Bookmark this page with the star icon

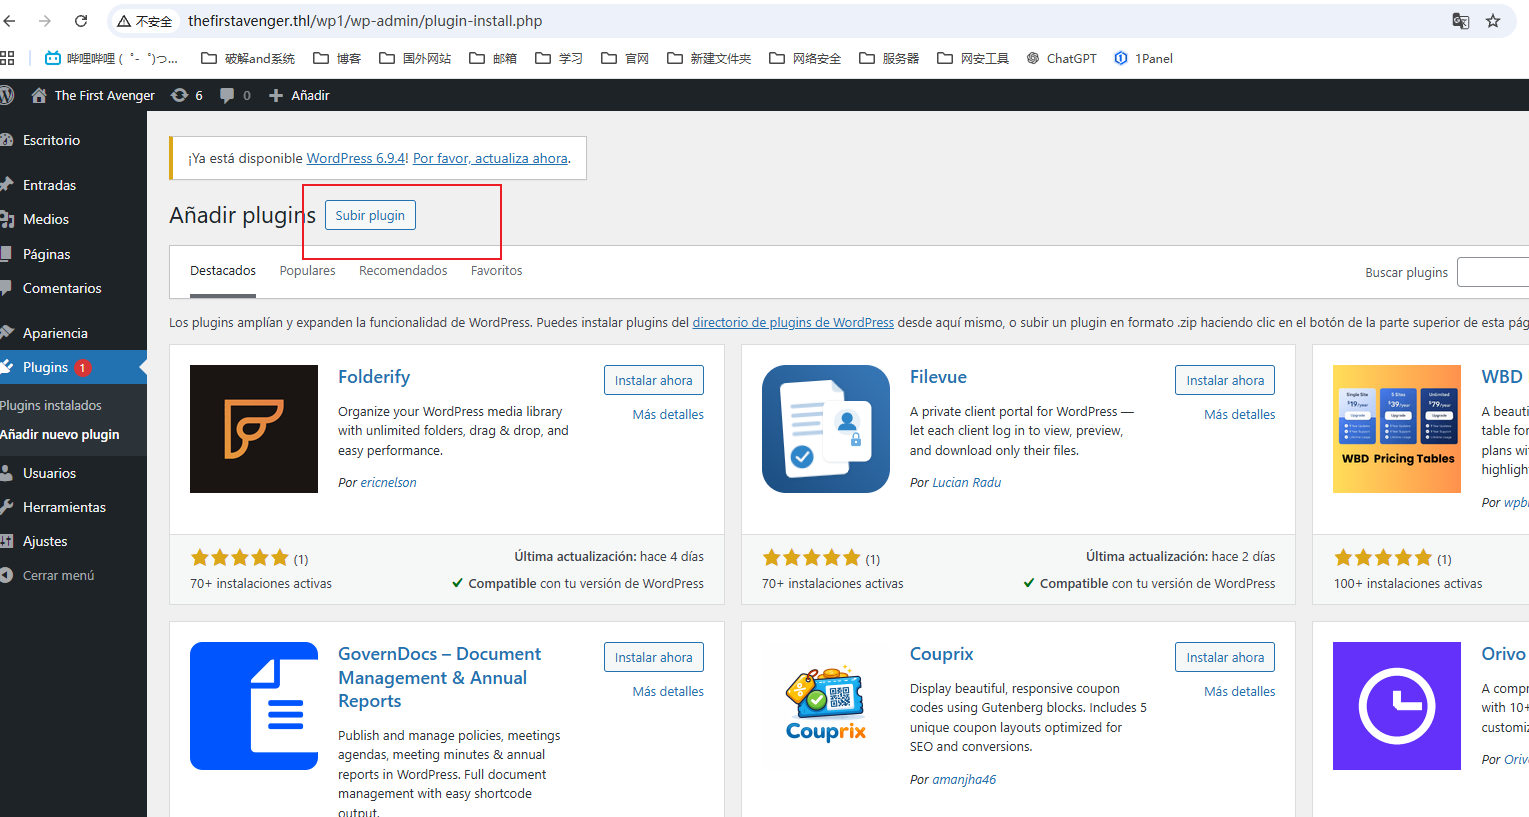click(1493, 21)
